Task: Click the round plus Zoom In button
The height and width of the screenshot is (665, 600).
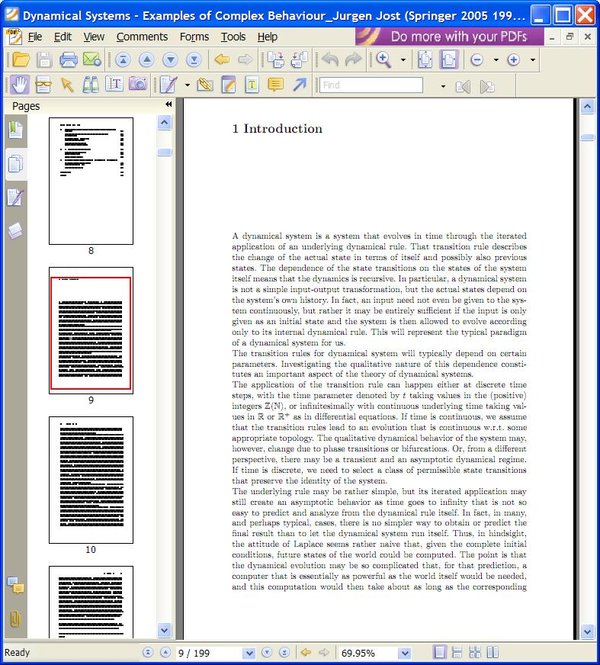Action: point(513,60)
